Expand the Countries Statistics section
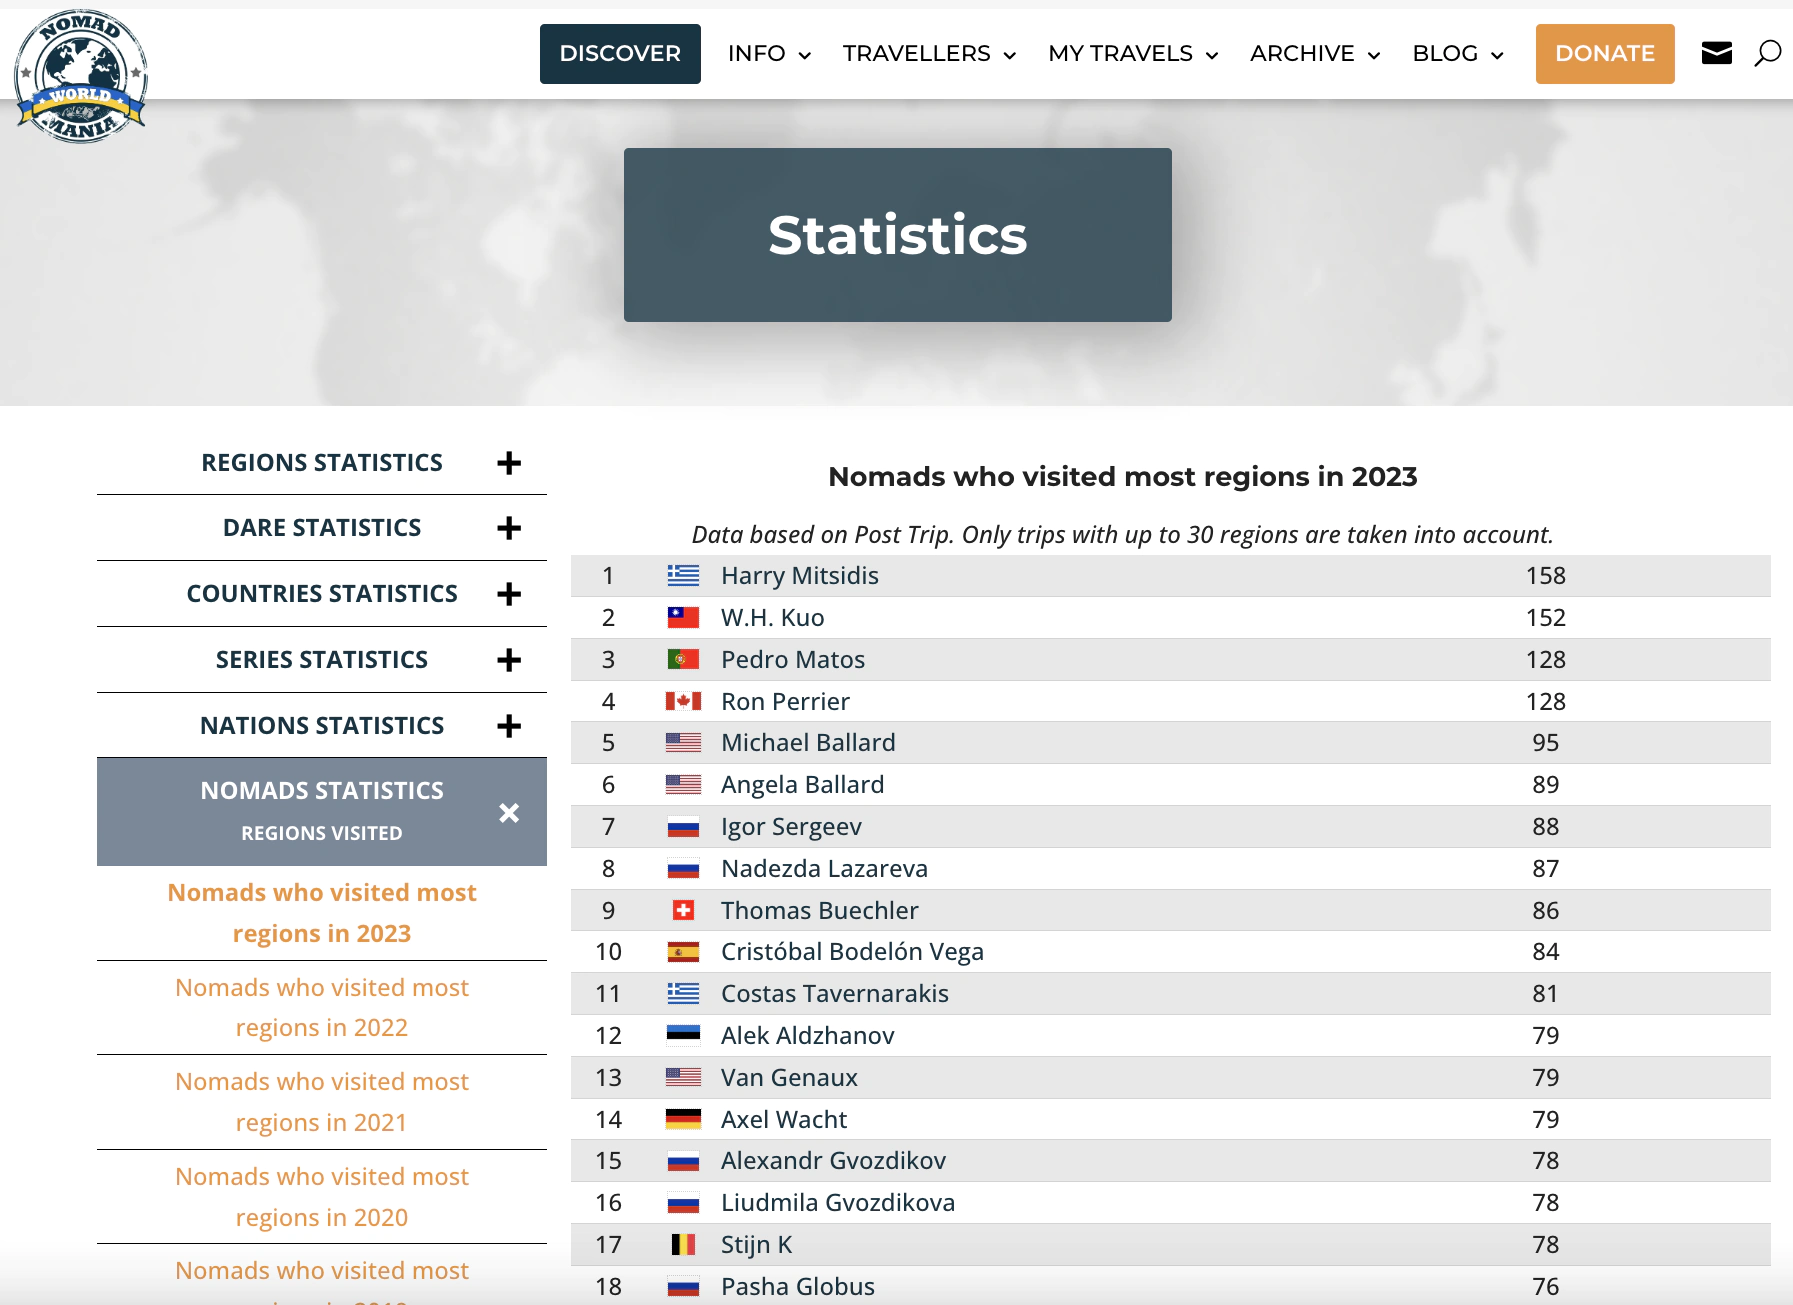1793x1305 pixels. coord(509,594)
